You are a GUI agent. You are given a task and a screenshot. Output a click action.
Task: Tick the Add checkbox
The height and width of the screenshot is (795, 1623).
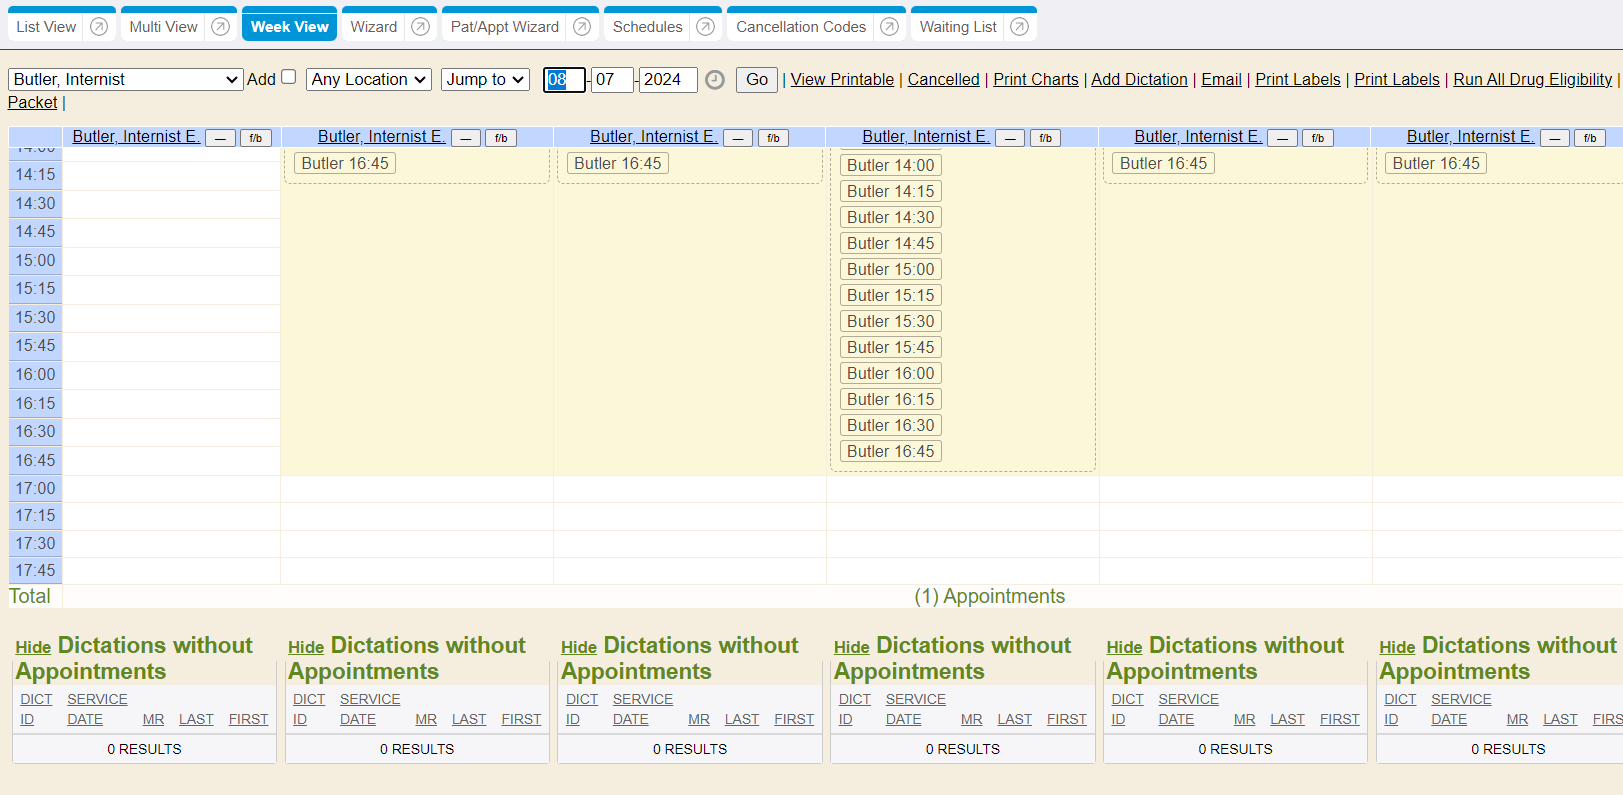[289, 77]
